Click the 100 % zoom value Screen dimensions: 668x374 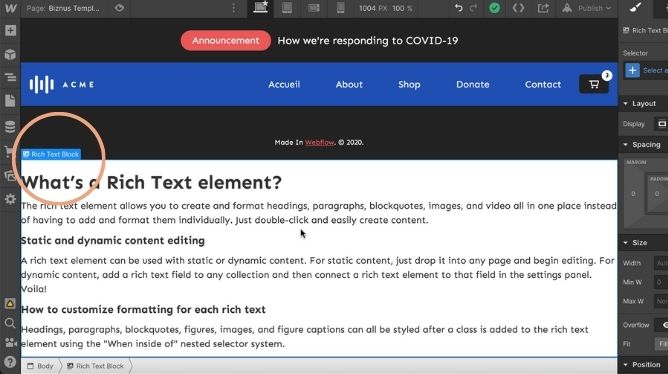click(402, 8)
